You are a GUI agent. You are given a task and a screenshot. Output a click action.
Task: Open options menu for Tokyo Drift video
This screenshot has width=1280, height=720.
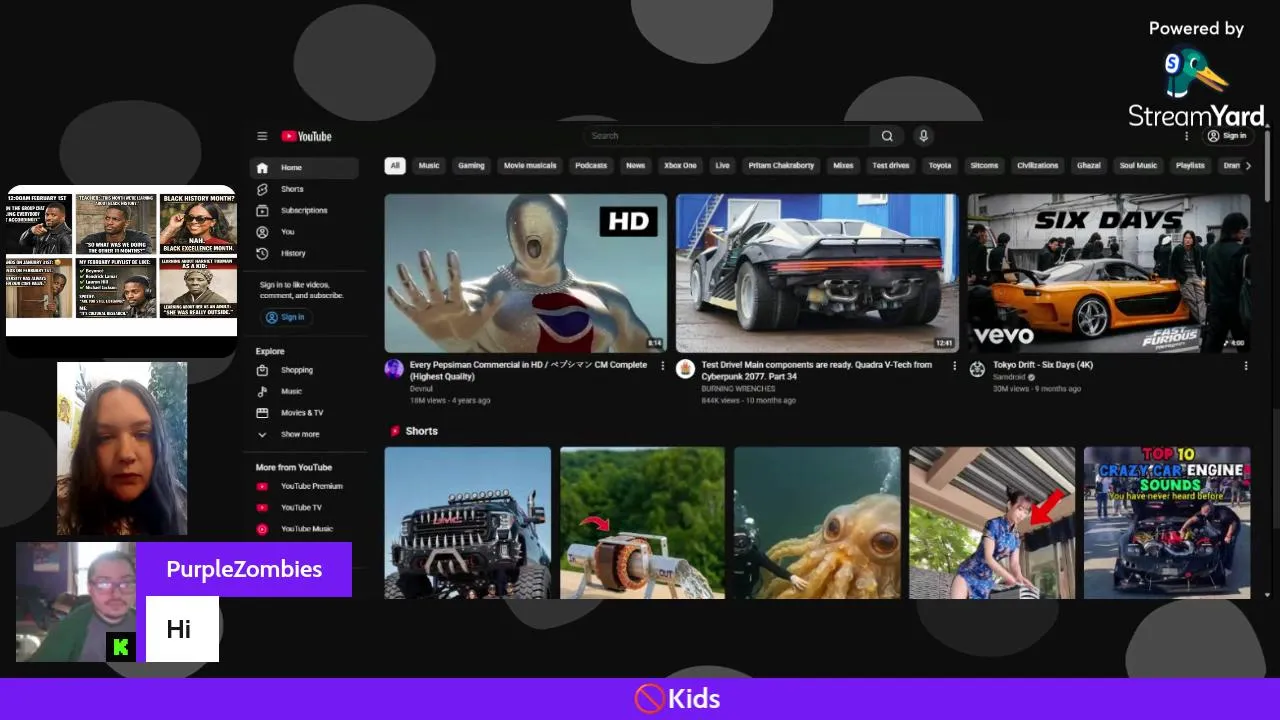coord(1246,366)
